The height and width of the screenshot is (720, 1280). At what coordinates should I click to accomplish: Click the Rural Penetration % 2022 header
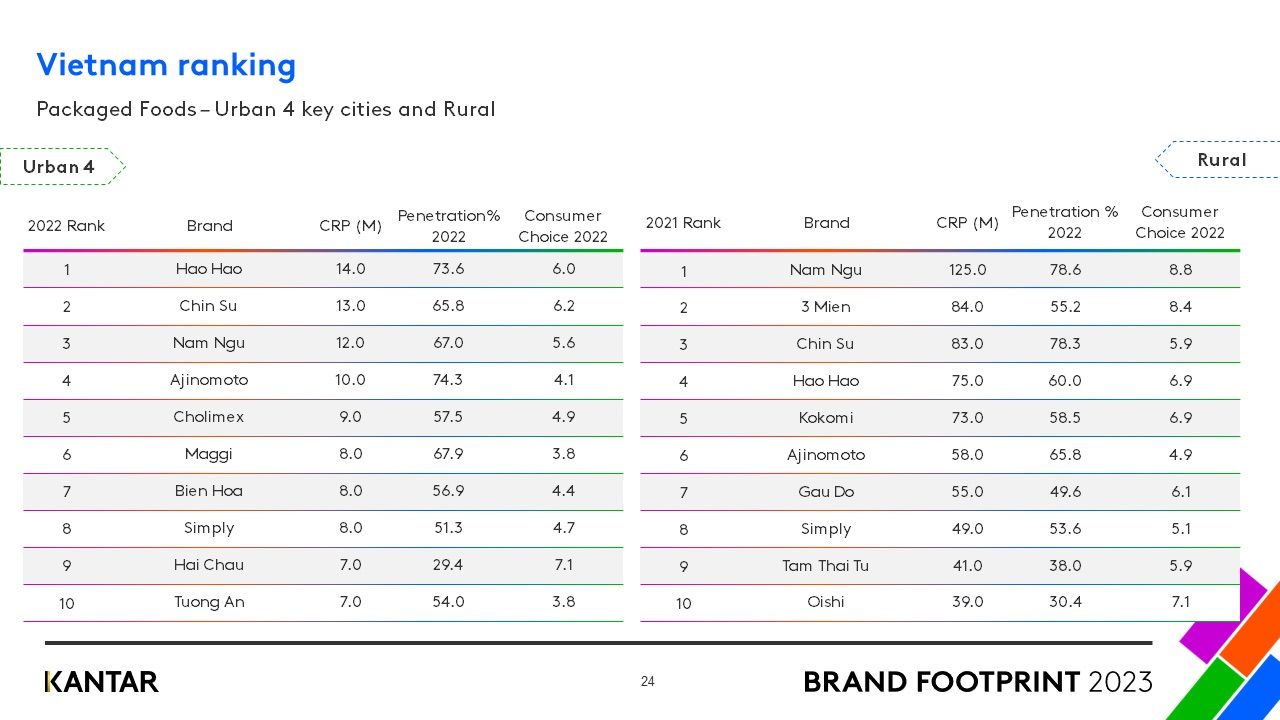[x=1065, y=222]
